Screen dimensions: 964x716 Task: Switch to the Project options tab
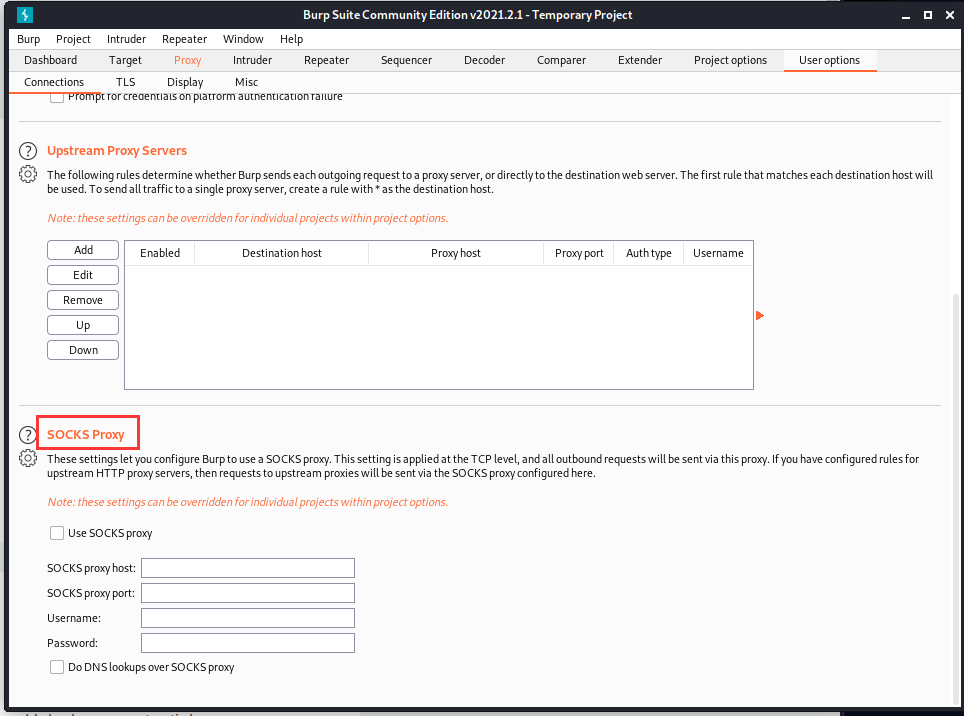[730, 60]
